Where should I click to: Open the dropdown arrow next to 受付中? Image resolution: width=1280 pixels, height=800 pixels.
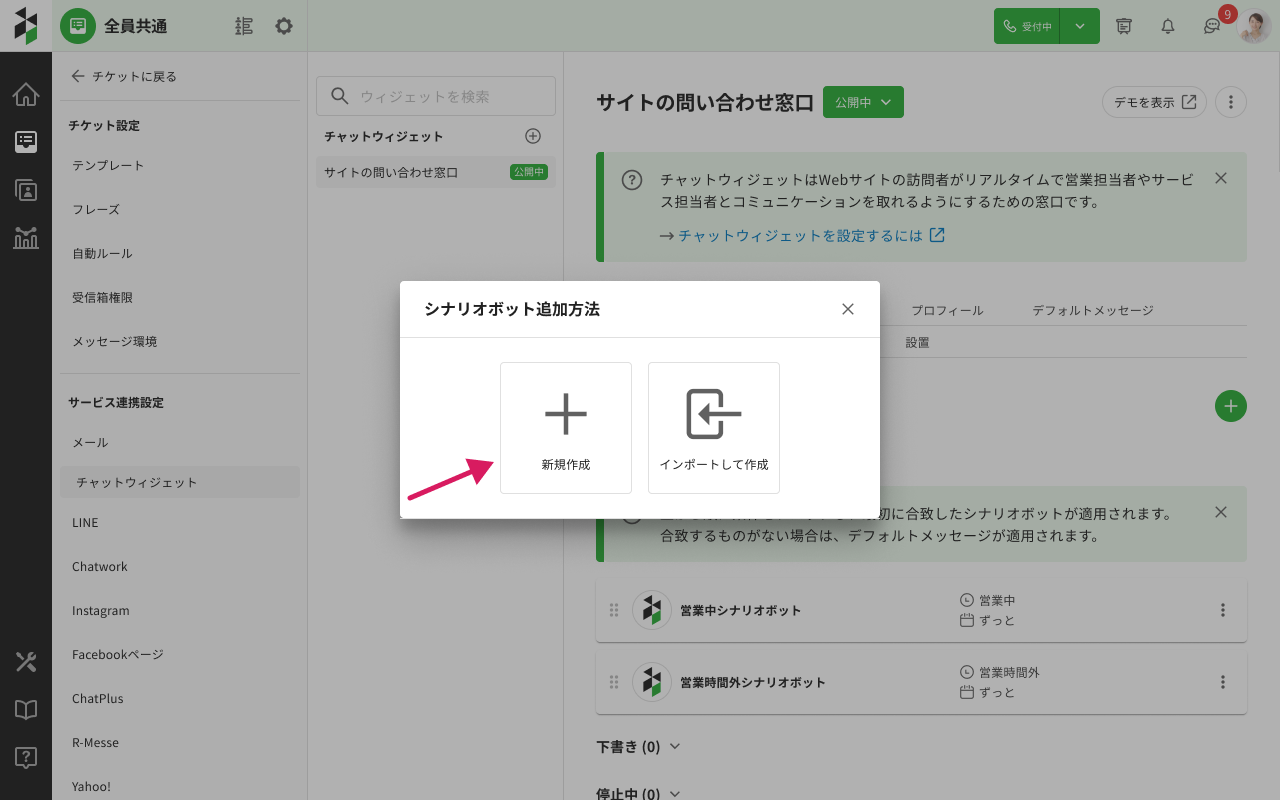pos(1080,26)
